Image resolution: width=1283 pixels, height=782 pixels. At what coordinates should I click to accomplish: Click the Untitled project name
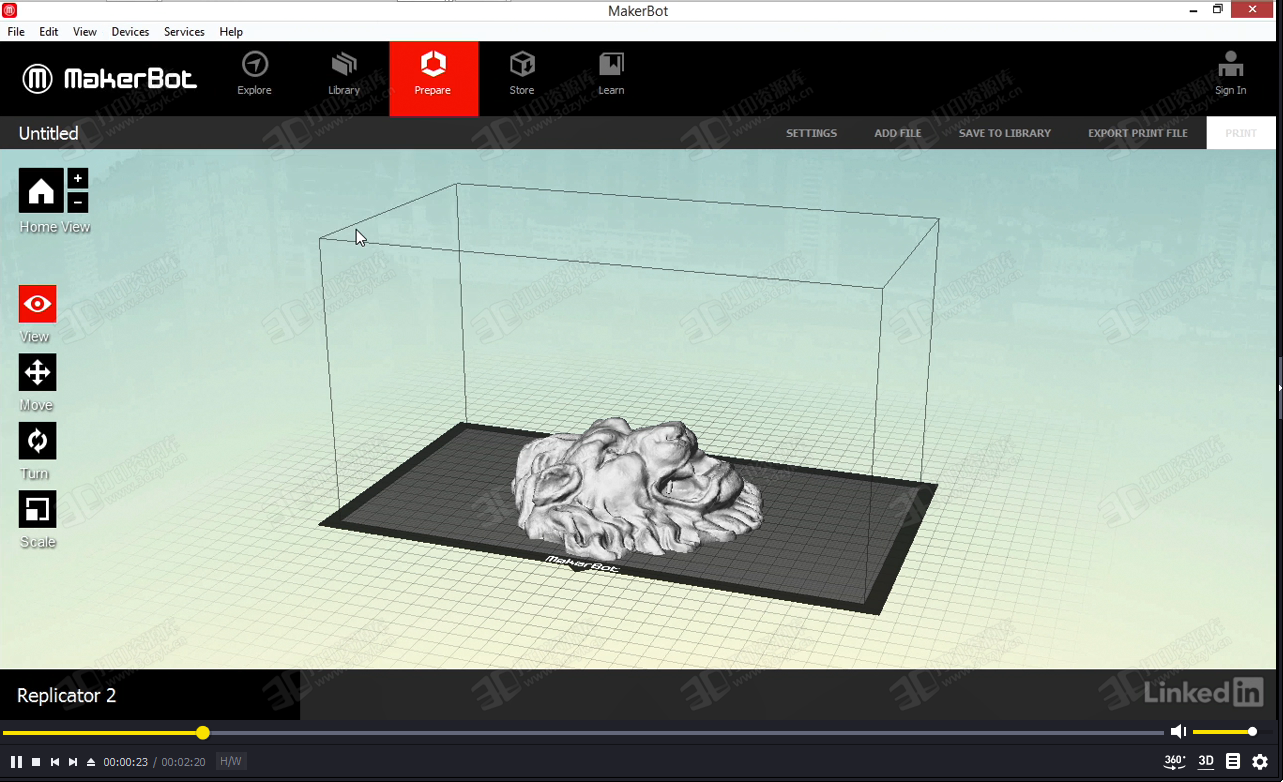[48, 133]
